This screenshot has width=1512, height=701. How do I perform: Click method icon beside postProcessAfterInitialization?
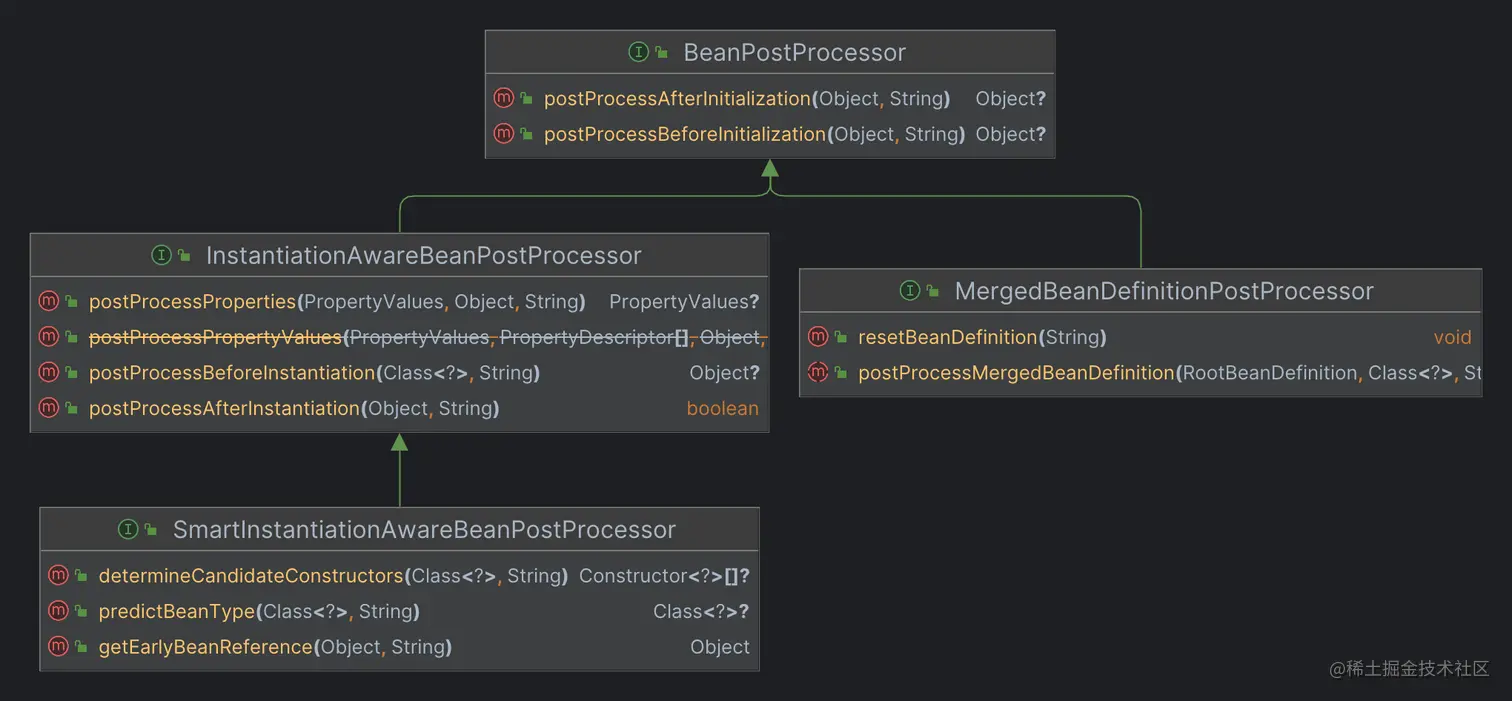coord(503,98)
